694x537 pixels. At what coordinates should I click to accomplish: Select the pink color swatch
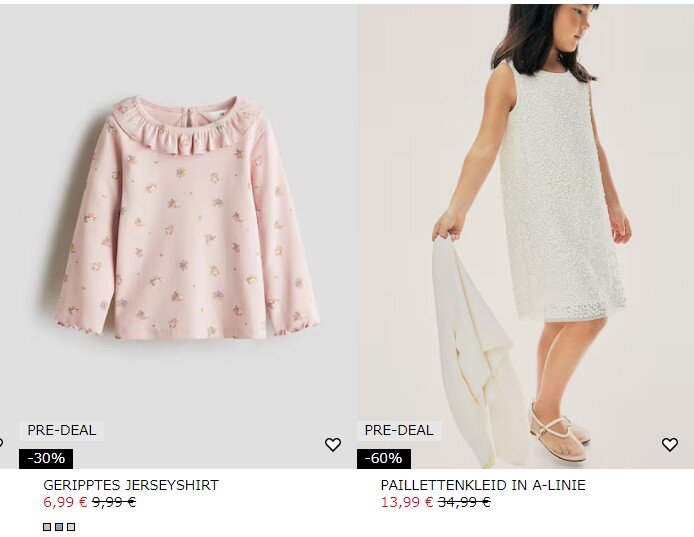coord(47,527)
